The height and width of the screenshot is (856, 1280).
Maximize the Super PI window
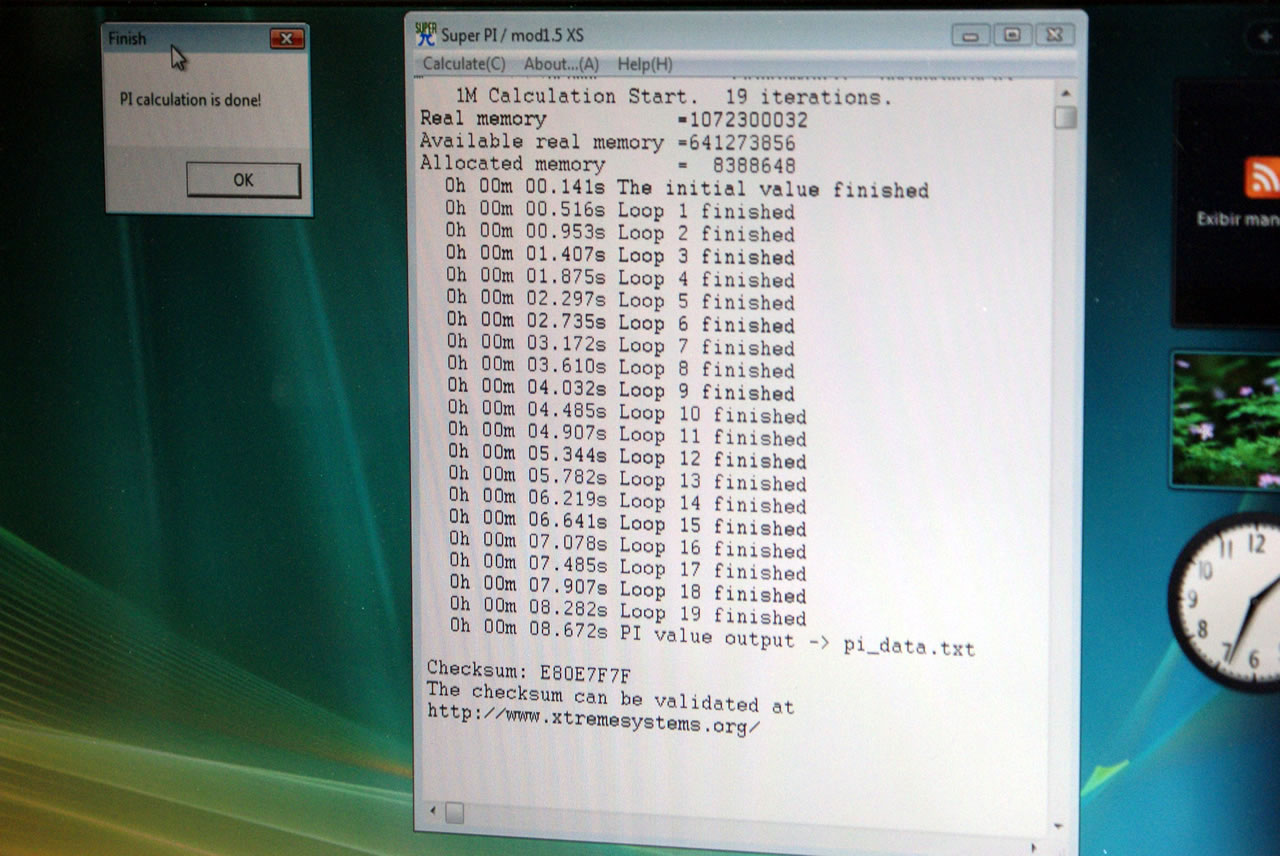click(1012, 35)
